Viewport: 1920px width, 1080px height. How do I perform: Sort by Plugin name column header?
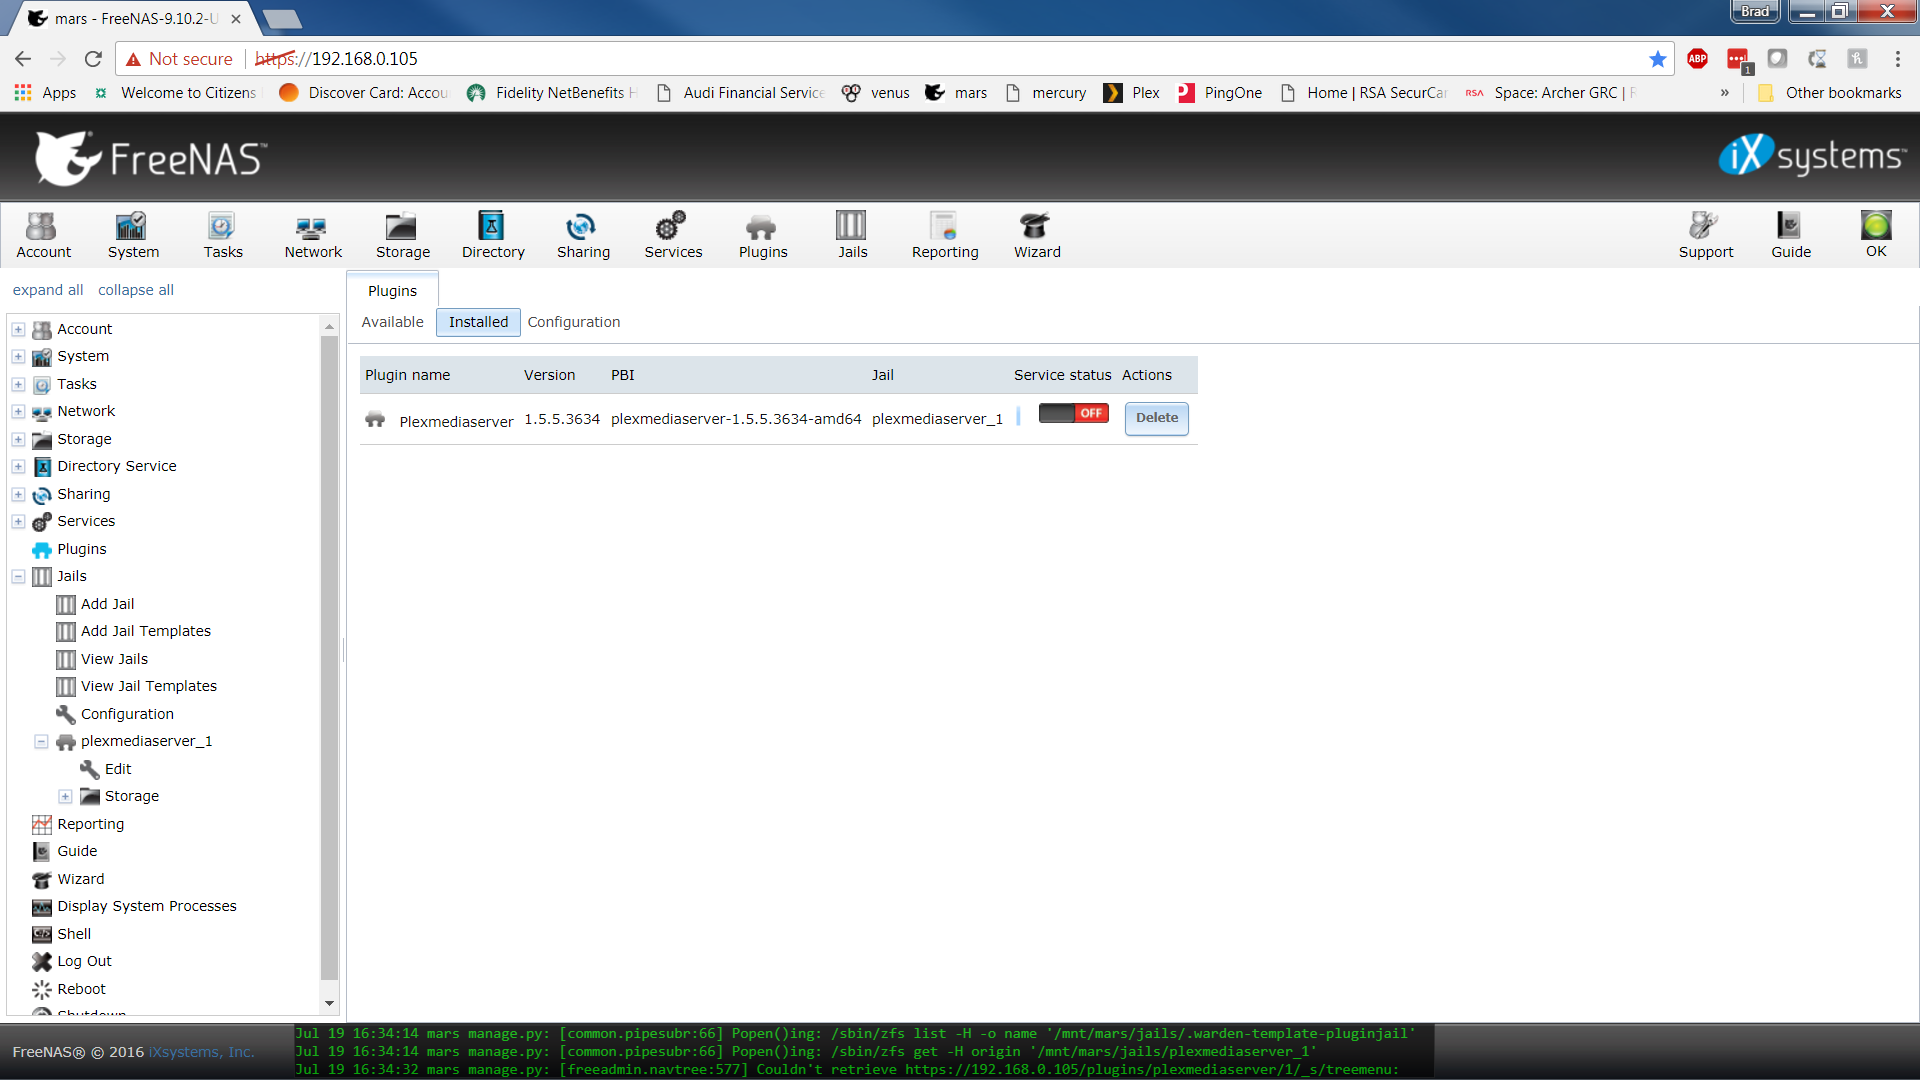click(407, 375)
